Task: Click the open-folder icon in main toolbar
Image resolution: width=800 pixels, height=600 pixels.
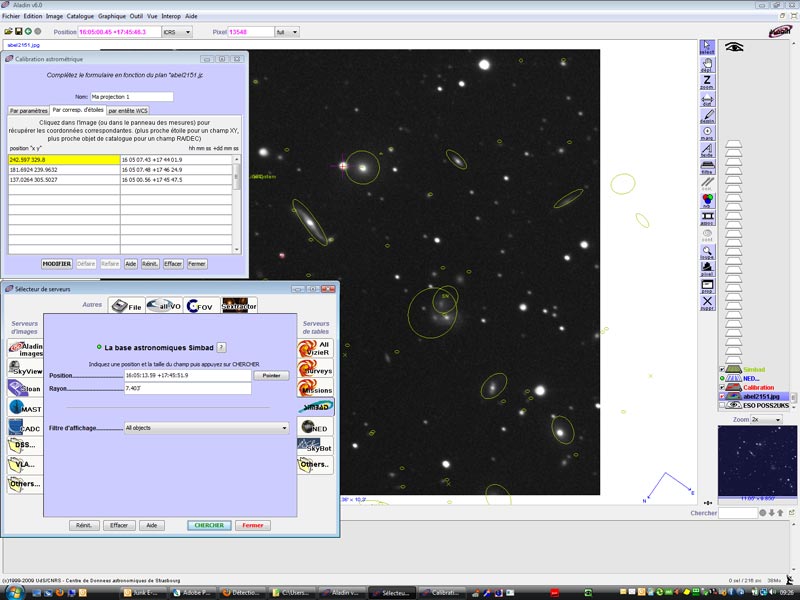Action: pos(8,32)
